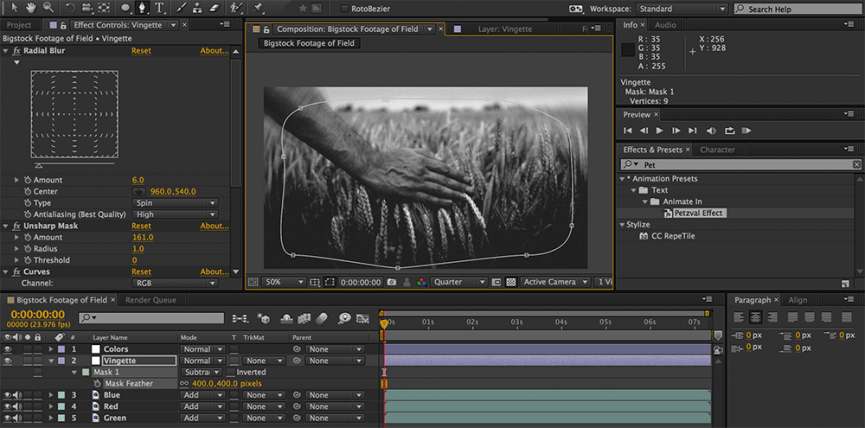Select the Hand tool
This screenshot has width=865, height=428.
click(x=31, y=8)
